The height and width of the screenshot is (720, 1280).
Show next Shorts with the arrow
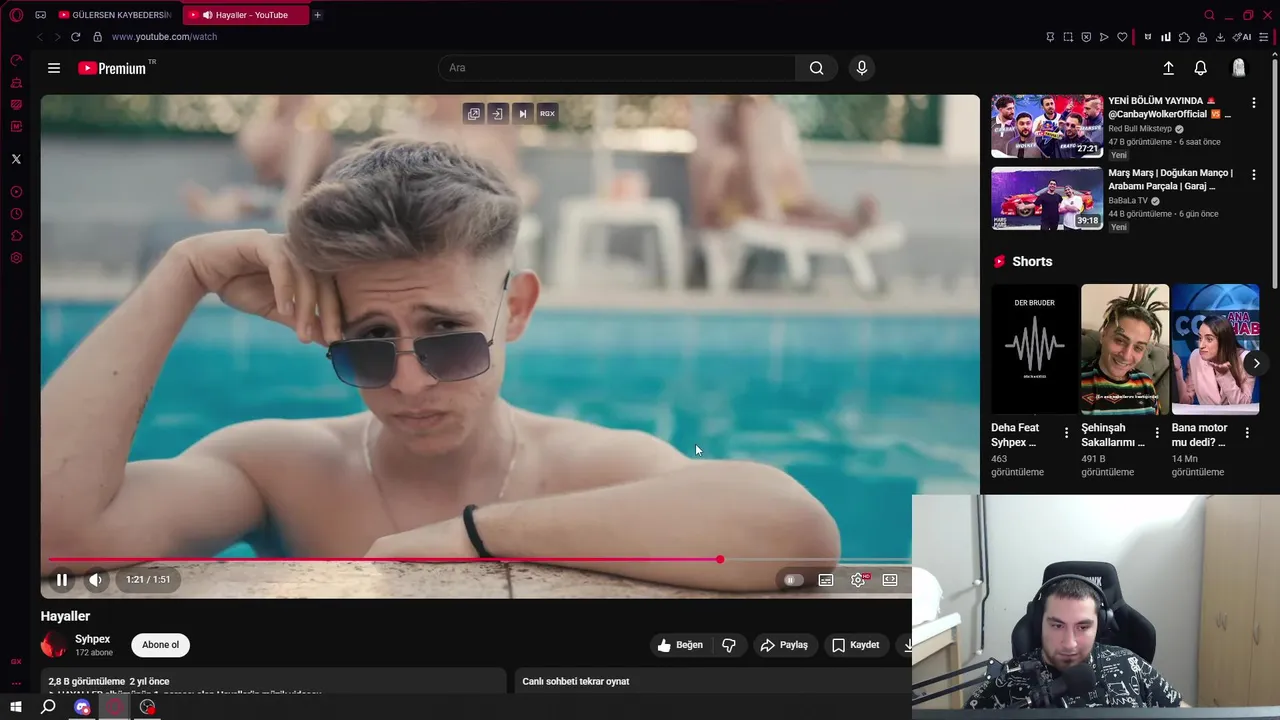[1256, 363]
